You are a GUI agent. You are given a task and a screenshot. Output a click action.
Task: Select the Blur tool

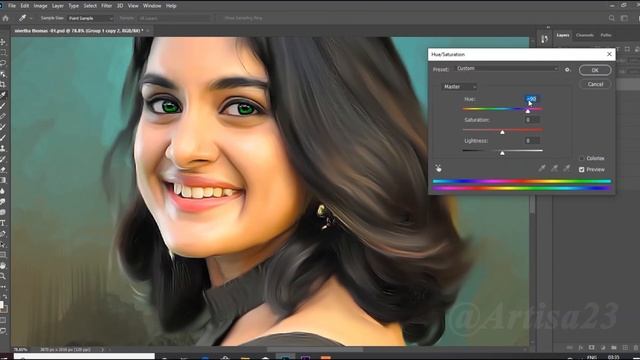tap(3, 191)
